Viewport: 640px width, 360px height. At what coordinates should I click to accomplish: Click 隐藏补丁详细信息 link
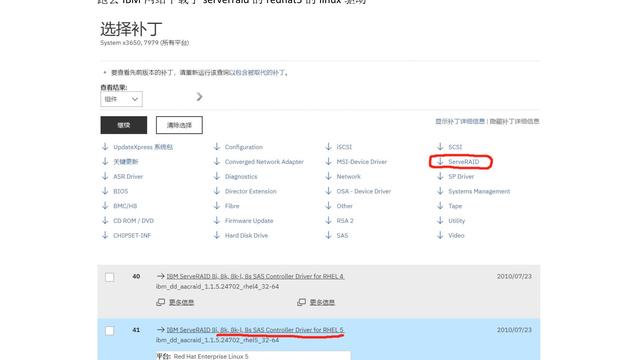click(x=514, y=121)
